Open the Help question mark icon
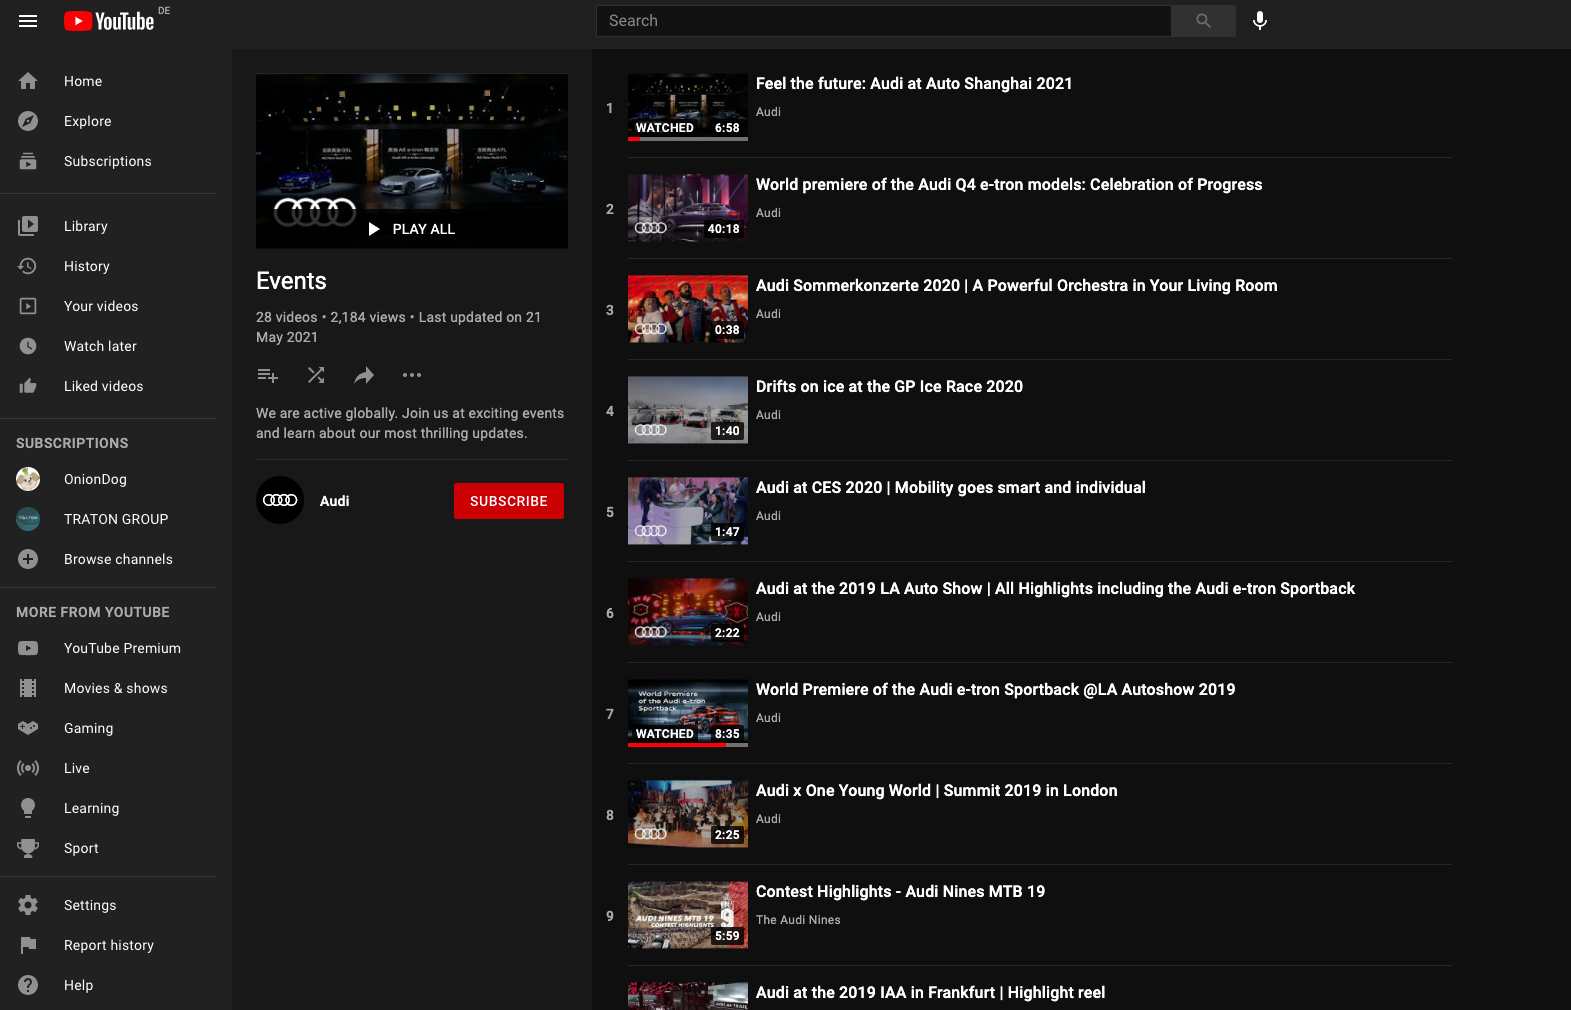The image size is (1571, 1010). (x=28, y=985)
